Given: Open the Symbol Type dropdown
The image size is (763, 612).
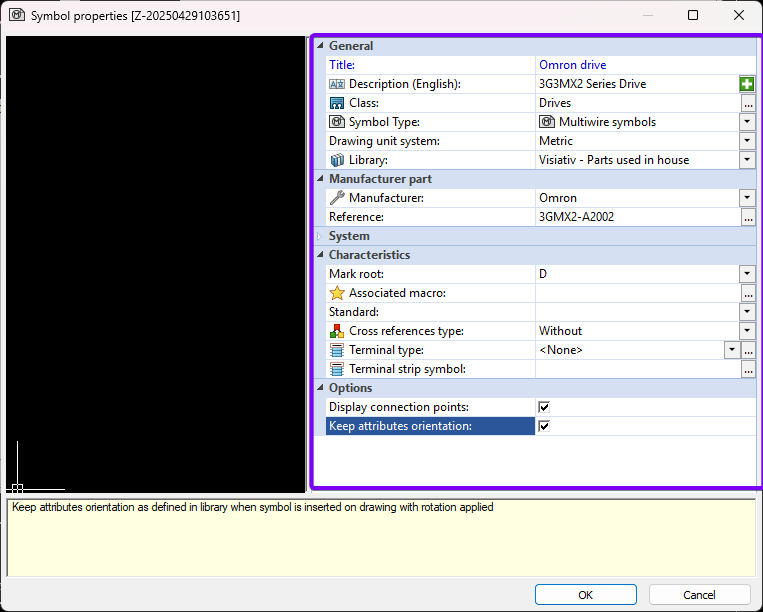Looking at the screenshot, I should 747,122.
